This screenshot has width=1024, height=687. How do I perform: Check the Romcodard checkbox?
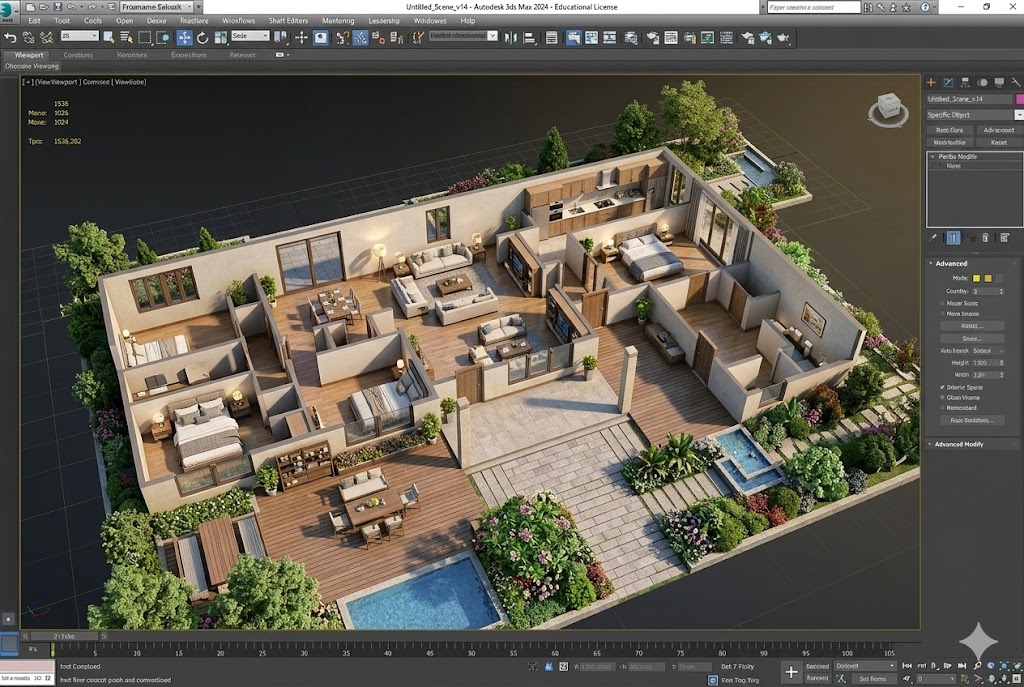pyautogui.click(x=942, y=408)
